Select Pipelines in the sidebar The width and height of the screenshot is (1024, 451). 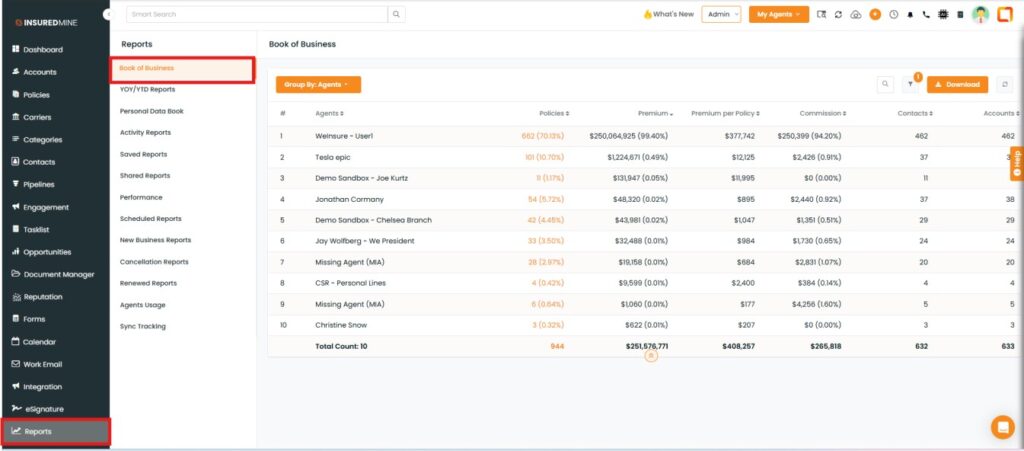tap(39, 184)
